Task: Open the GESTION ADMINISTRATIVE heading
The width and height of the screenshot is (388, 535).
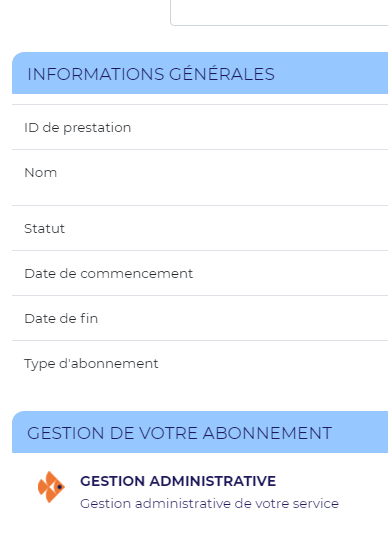Action: 178,481
